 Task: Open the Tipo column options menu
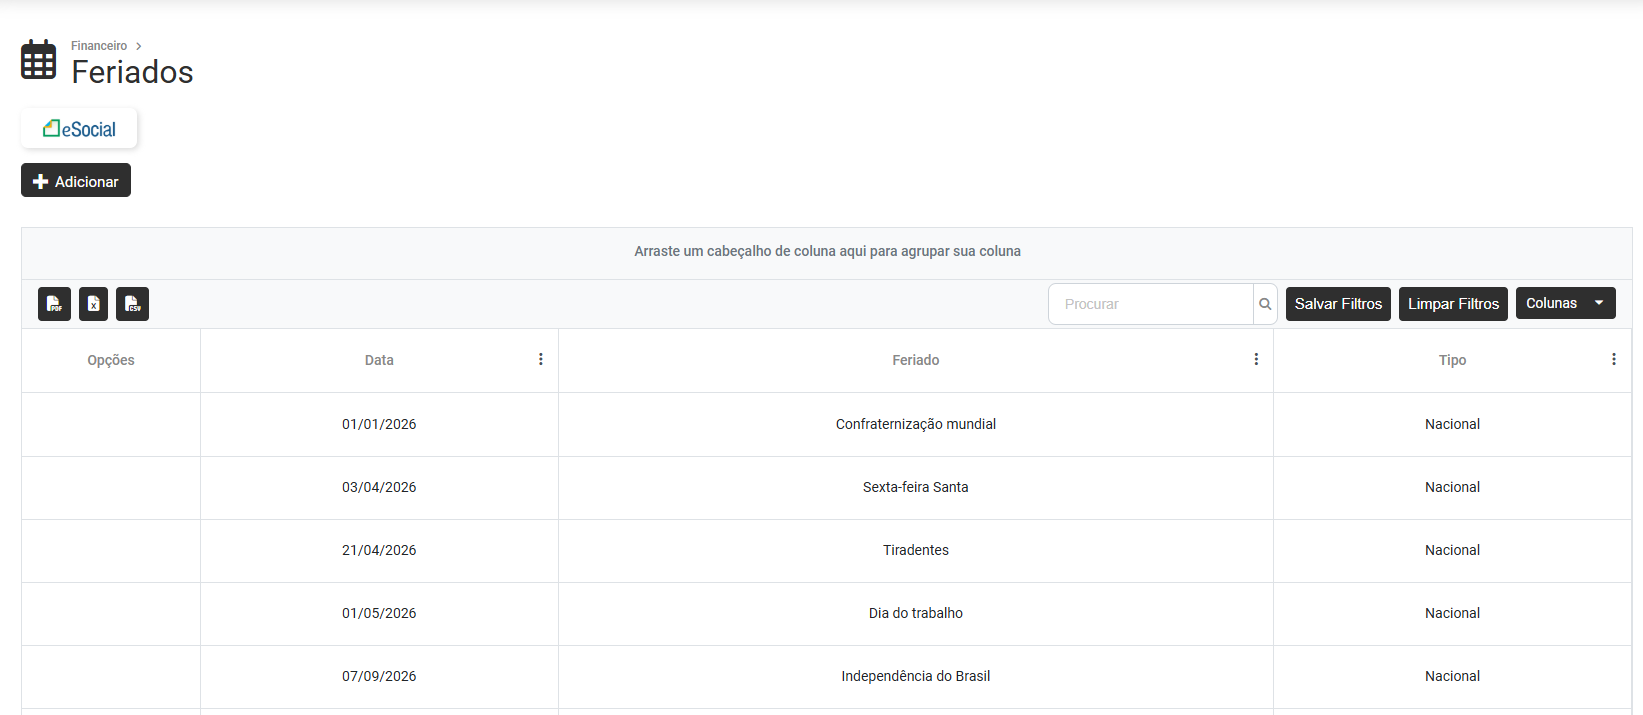tap(1613, 360)
